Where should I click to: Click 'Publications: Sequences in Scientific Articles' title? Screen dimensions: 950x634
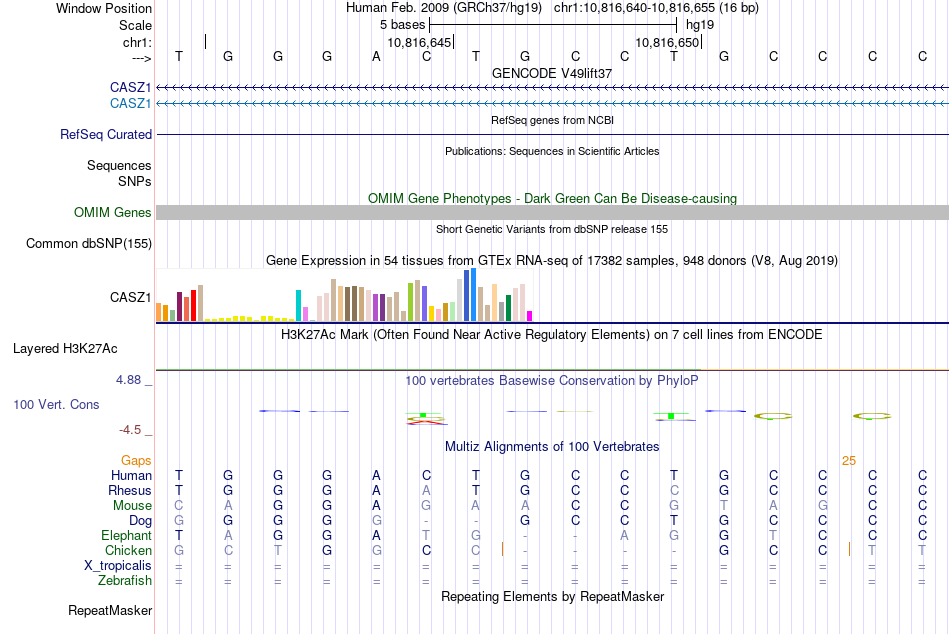pyautogui.click(x=552, y=151)
